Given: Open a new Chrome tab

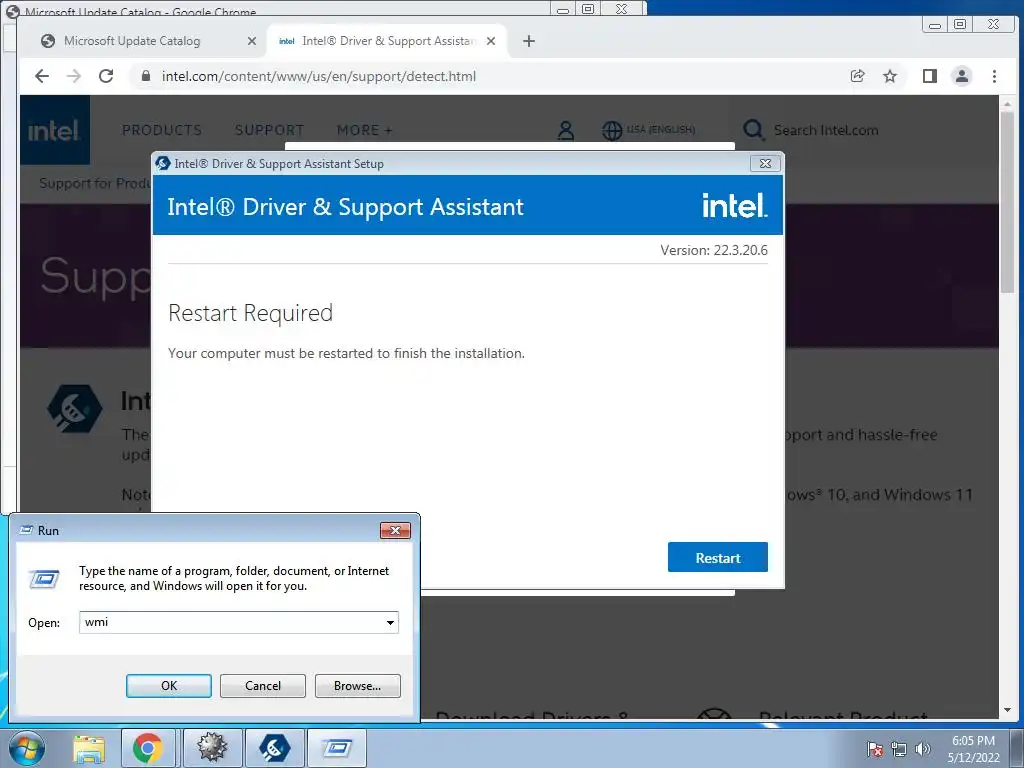Looking at the screenshot, I should [529, 41].
